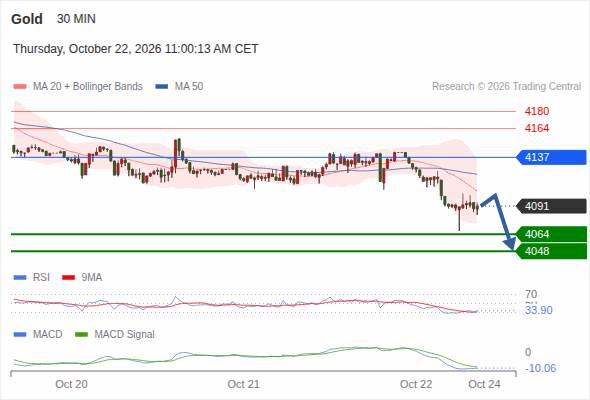The image size is (590, 400).
Task: Click the RSI legend label
Action: coord(41,278)
